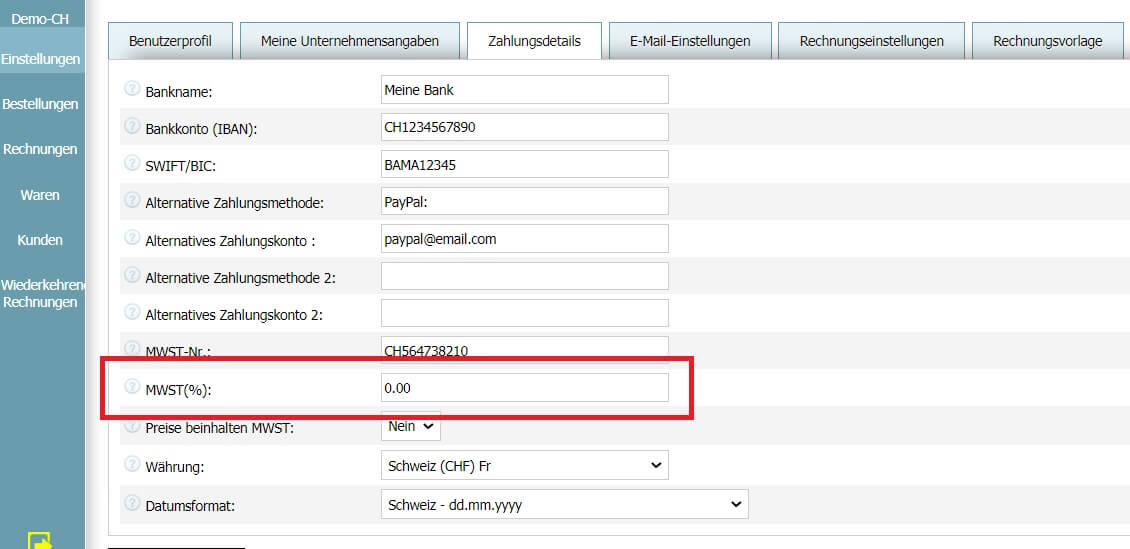
Task: Click help icon beside Bankname
Action: pyautogui.click(x=132, y=89)
